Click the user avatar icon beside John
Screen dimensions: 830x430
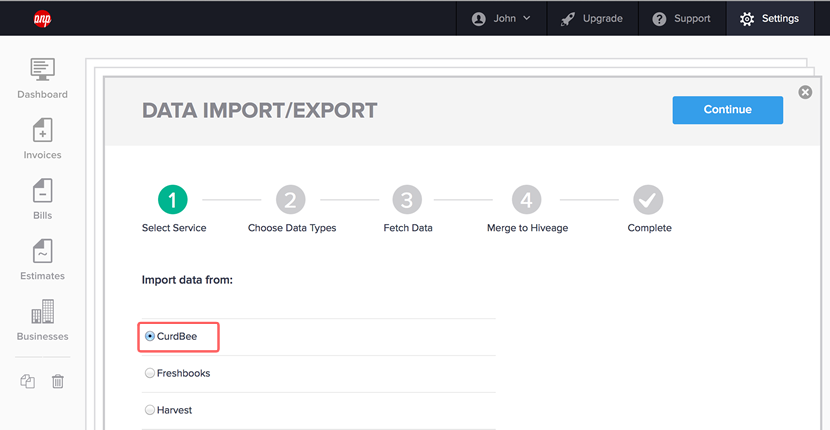[x=479, y=19]
